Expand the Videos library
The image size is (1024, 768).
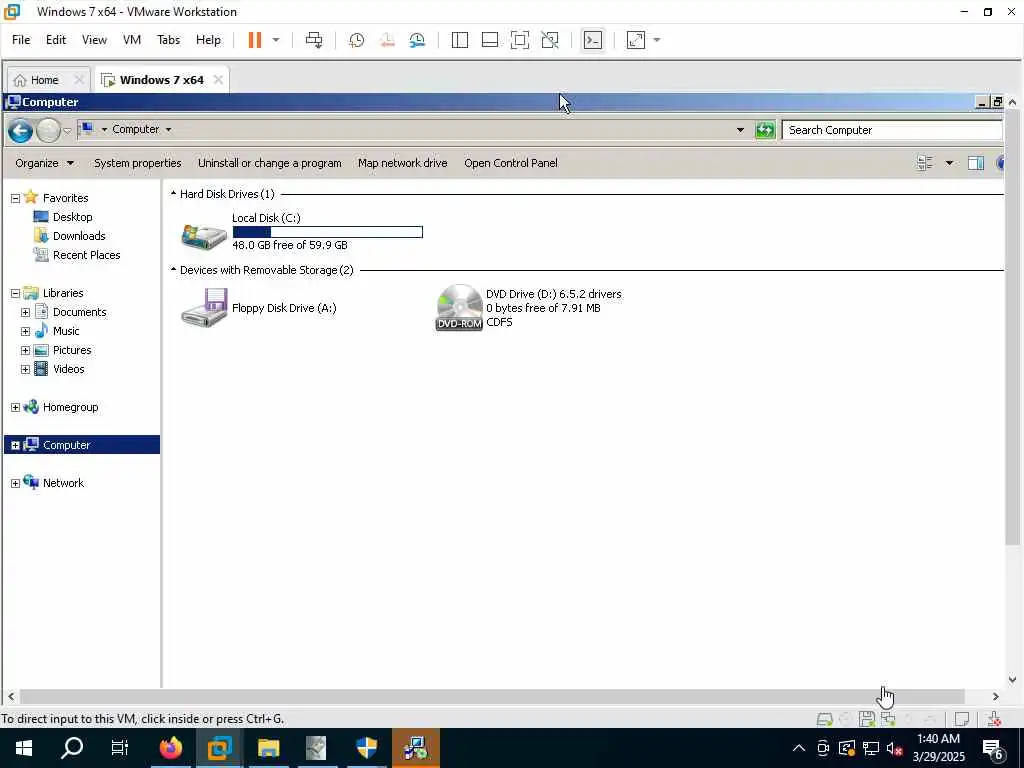click(x=25, y=369)
